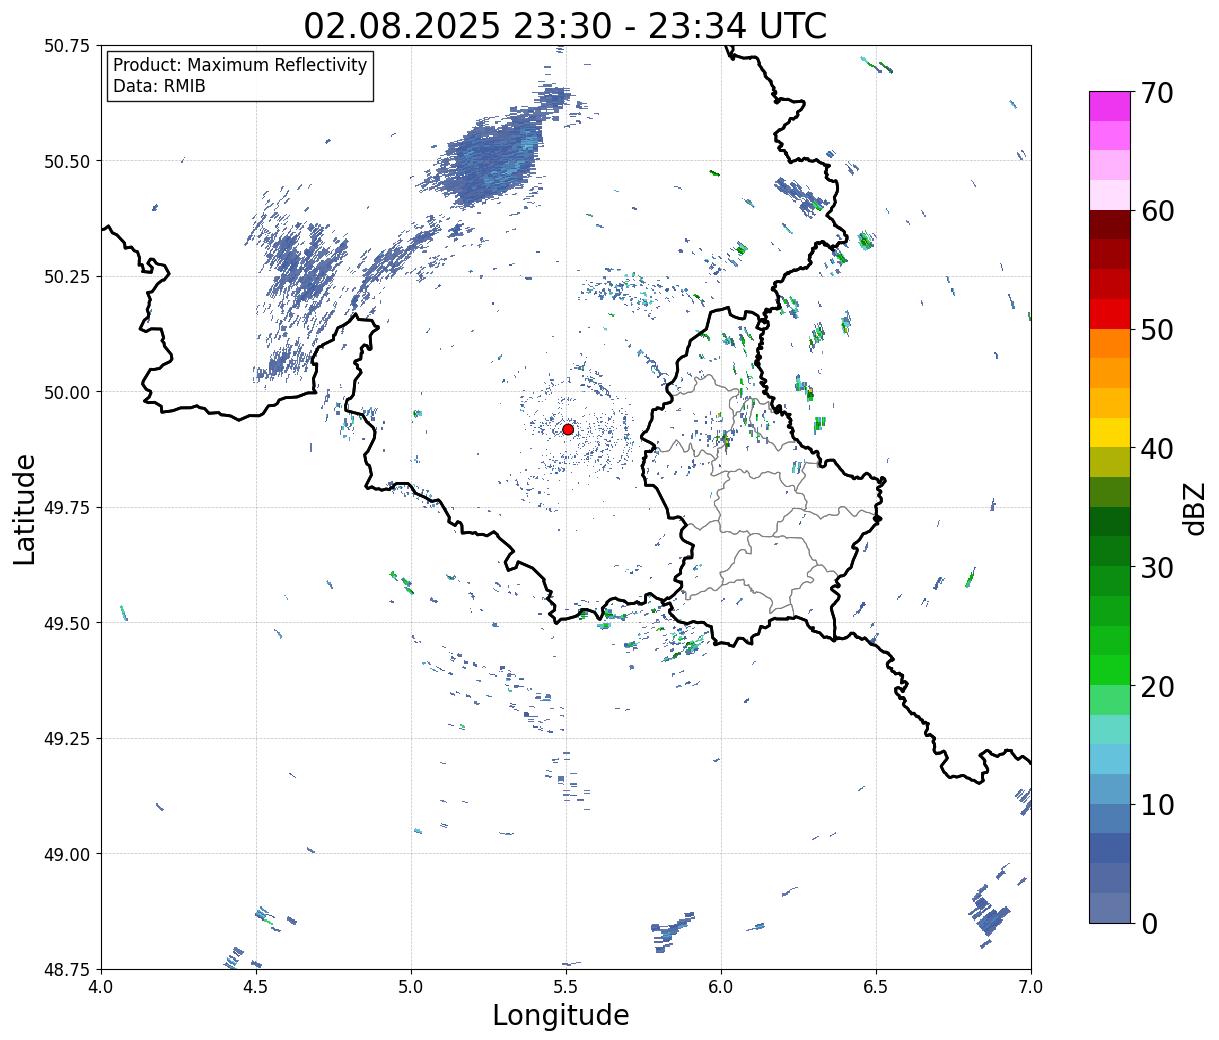Click the bright red colorbar swatch above 50
Screen dimensions: 1219x1040
(x=1110, y=314)
